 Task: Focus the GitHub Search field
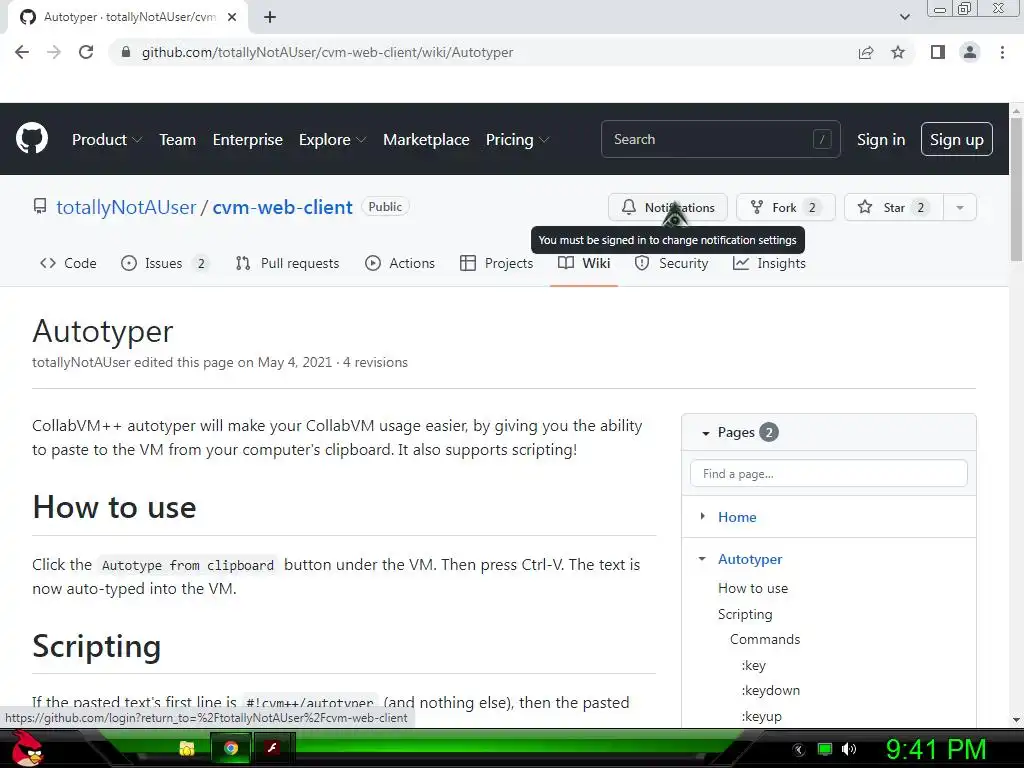720,139
